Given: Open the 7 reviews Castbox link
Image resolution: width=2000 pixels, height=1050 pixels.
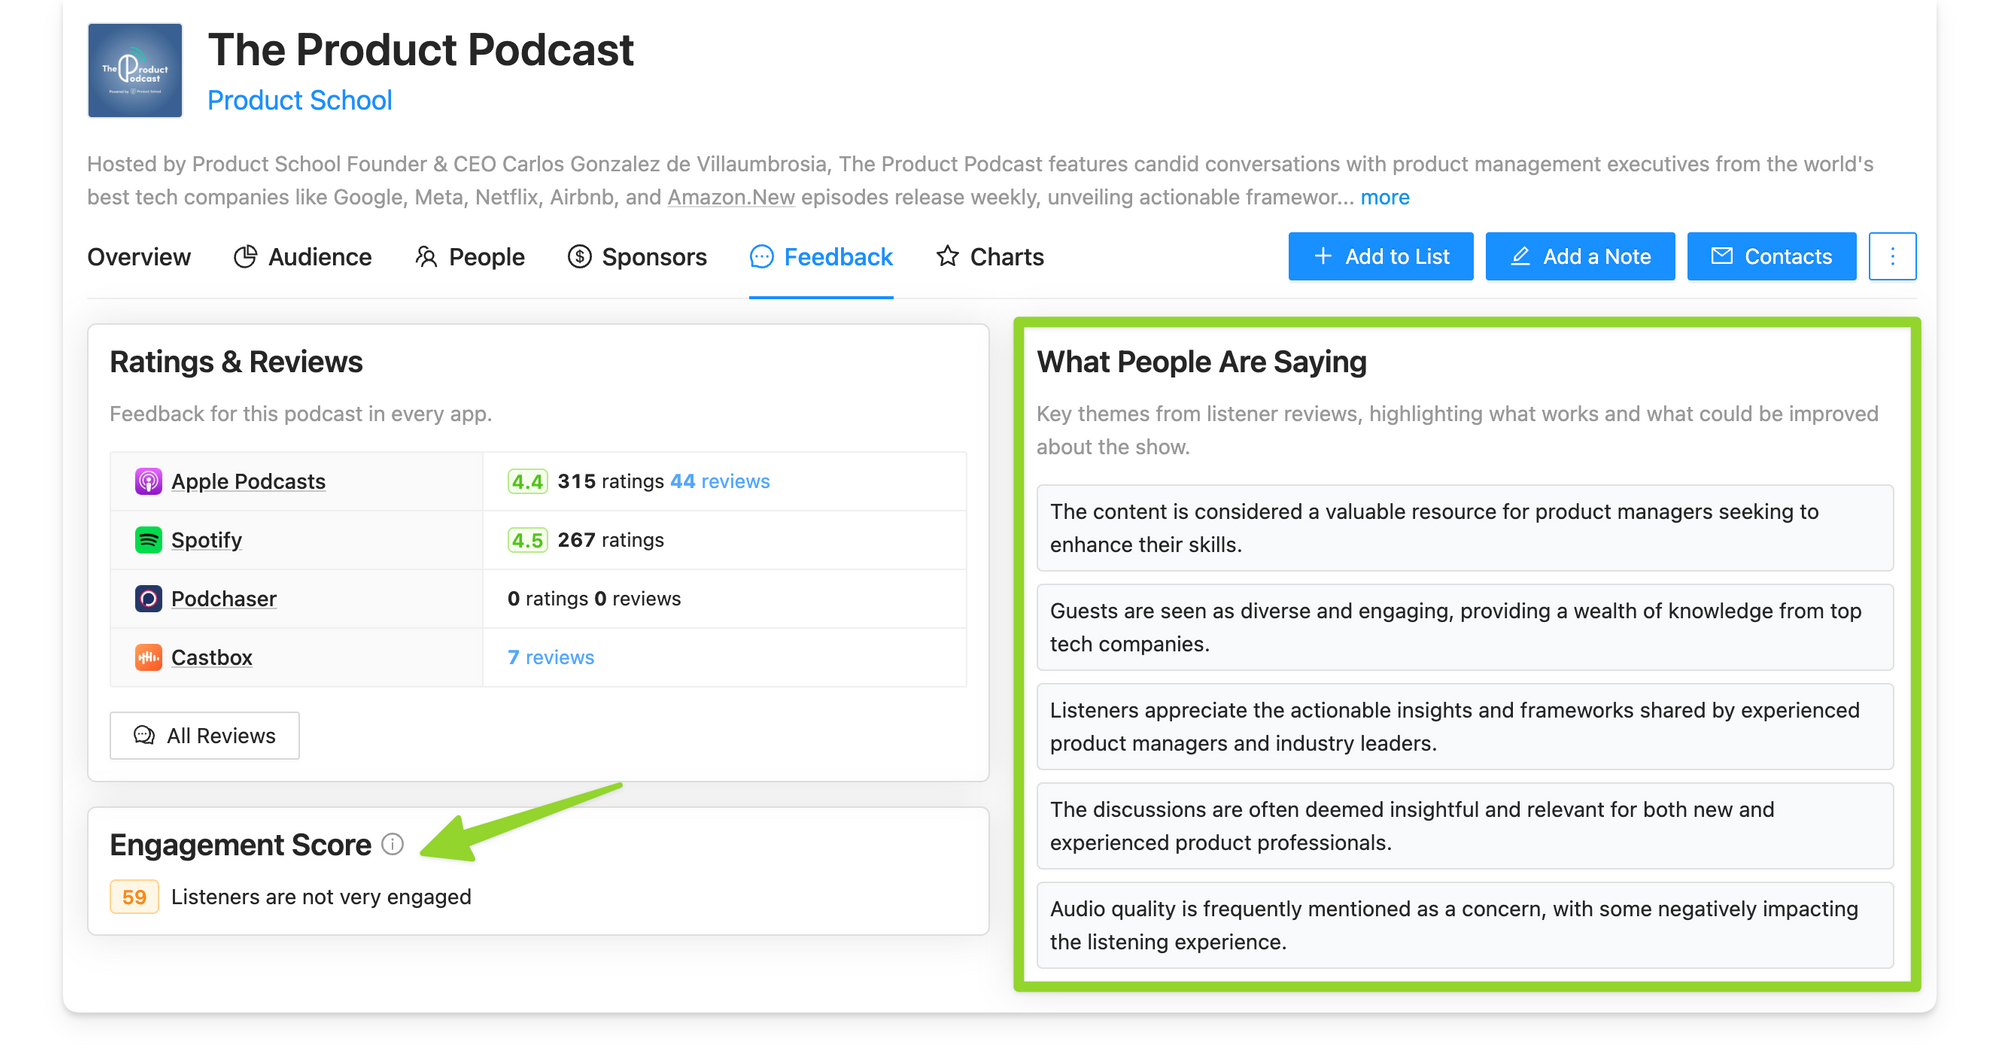Looking at the screenshot, I should 550,657.
